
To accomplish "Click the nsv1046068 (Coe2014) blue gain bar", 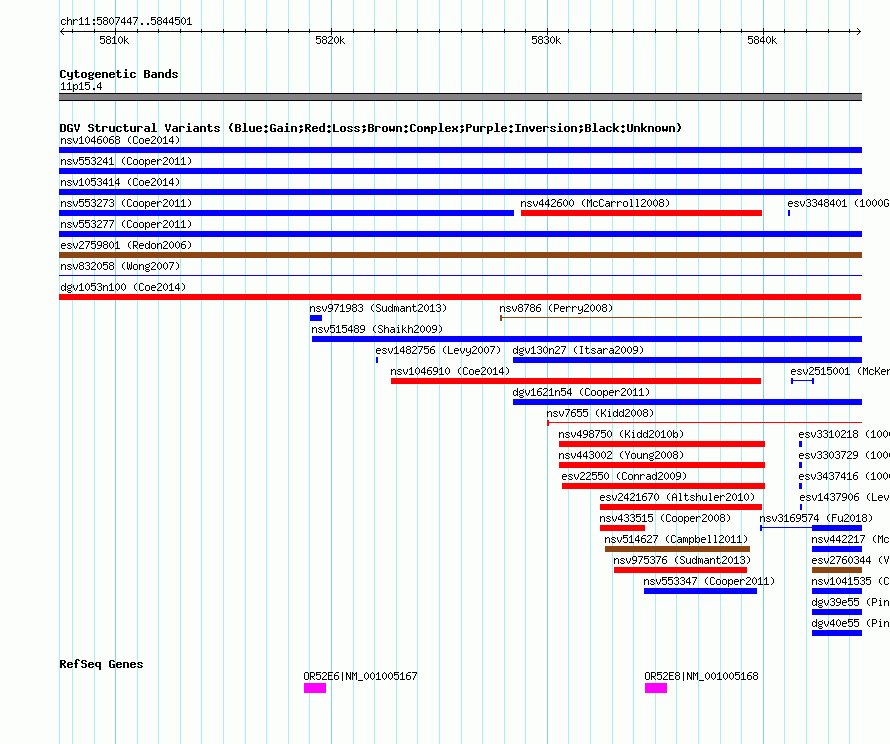I will tap(460, 150).
